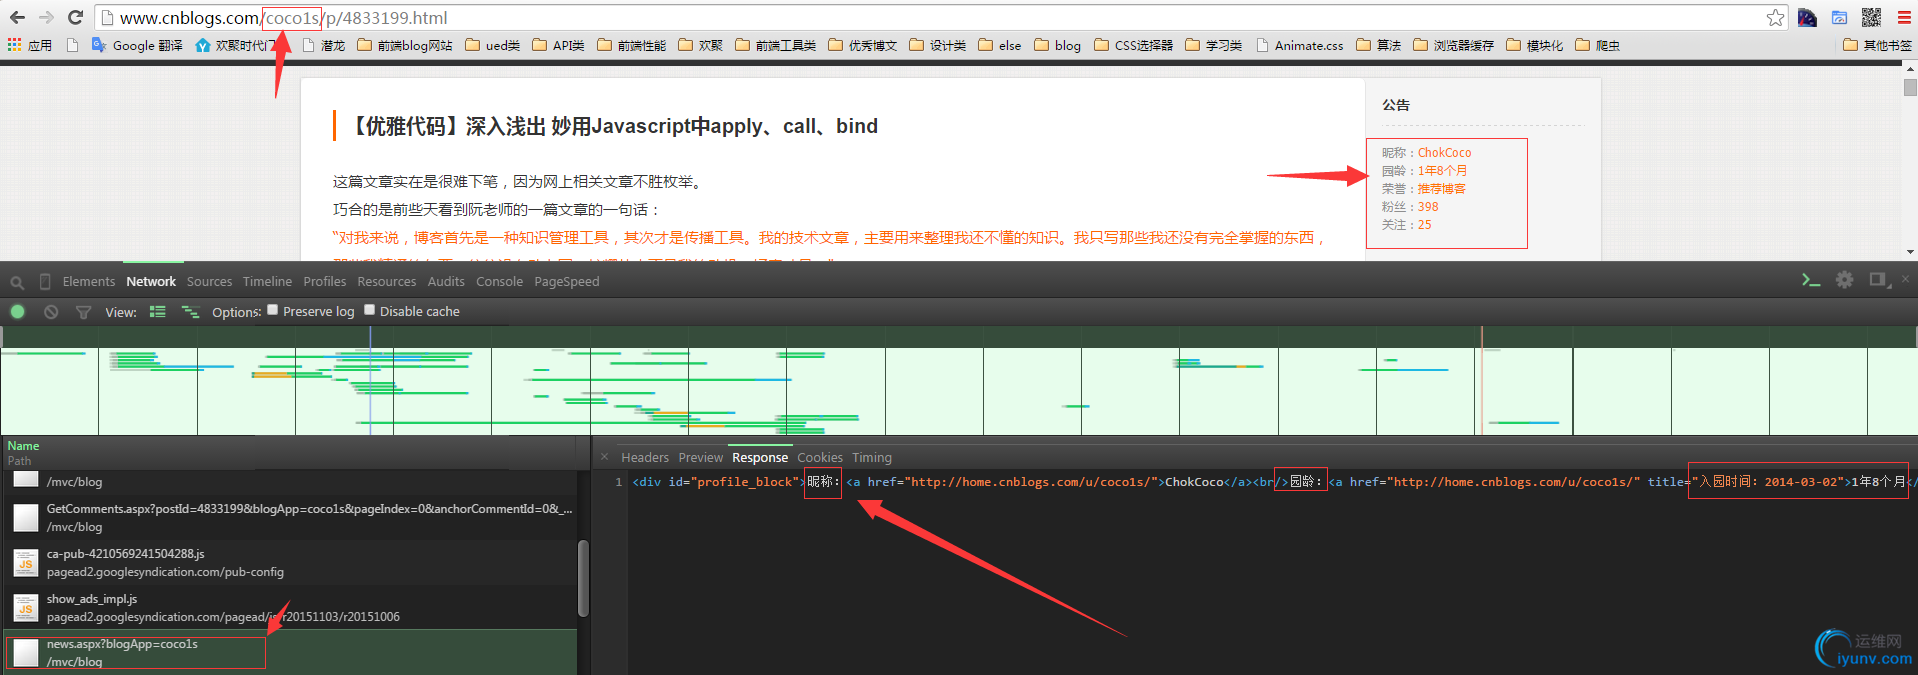Enable Disable cache checkbox
Viewport: 1918px width, 675px height.
[x=369, y=310]
